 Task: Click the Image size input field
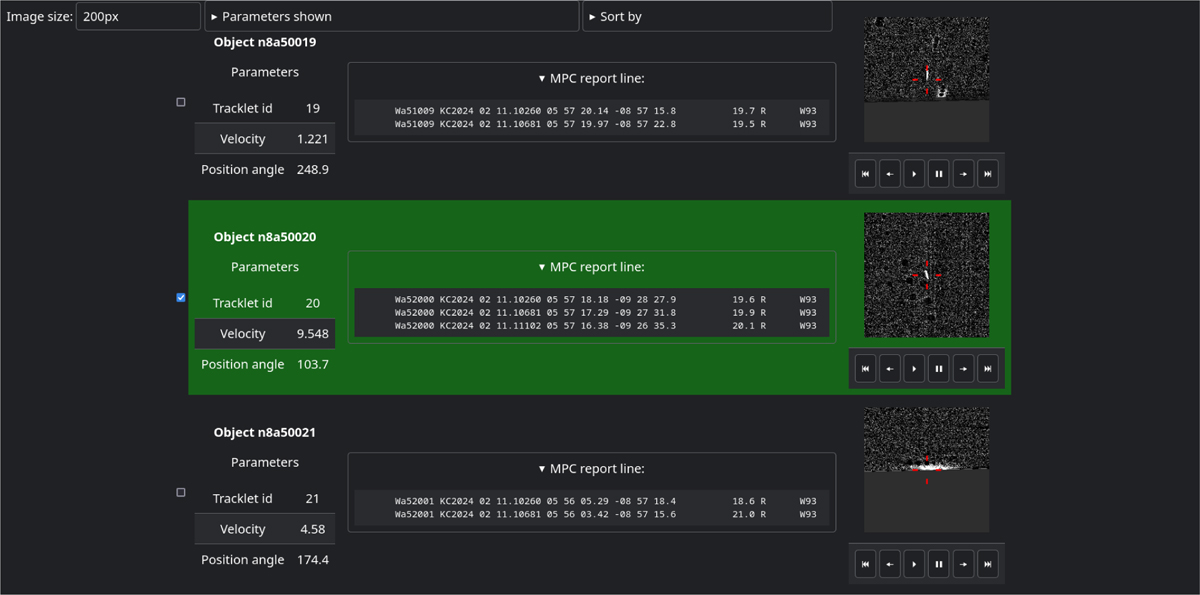tap(138, 16)
